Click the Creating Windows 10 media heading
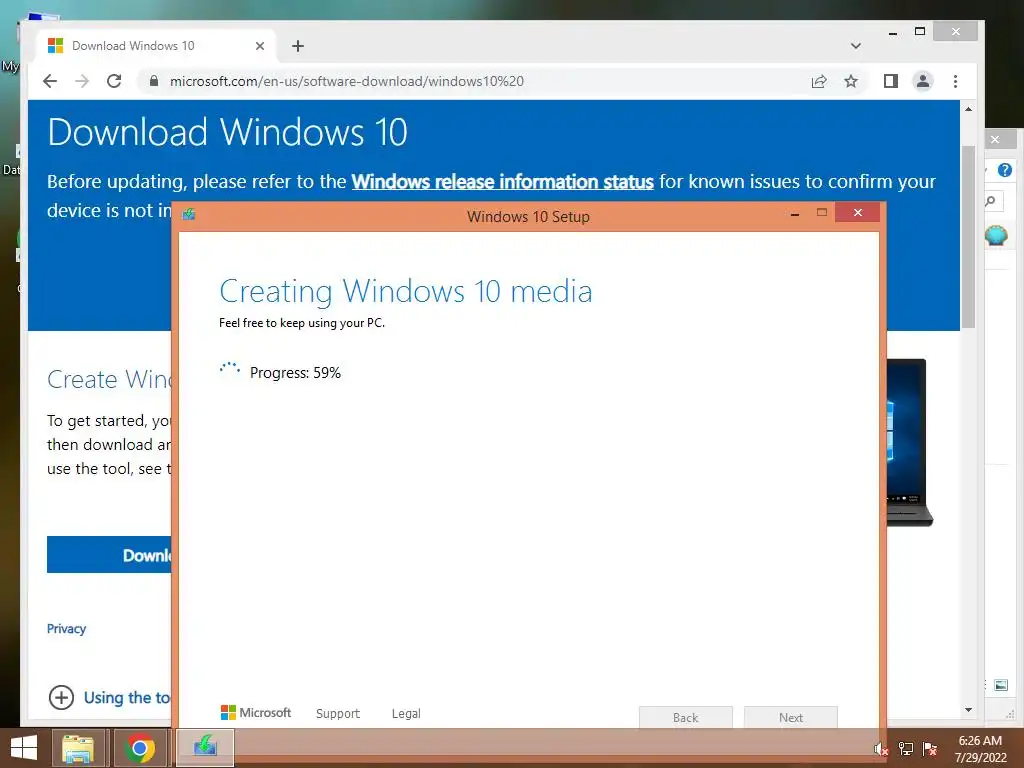1024x768 pixels. [406, 291]
